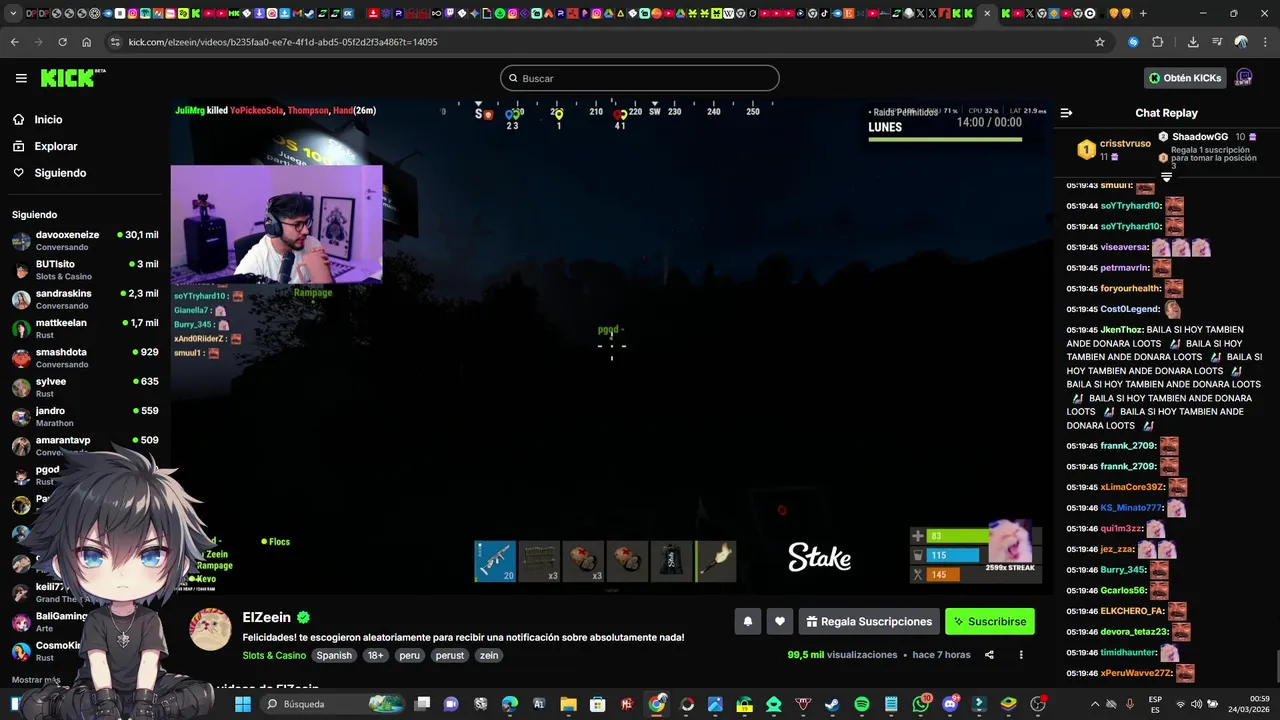This screenshot has width=1280, height=720.
Task: Open Discord from the taskbar
Action: [950, 704]
